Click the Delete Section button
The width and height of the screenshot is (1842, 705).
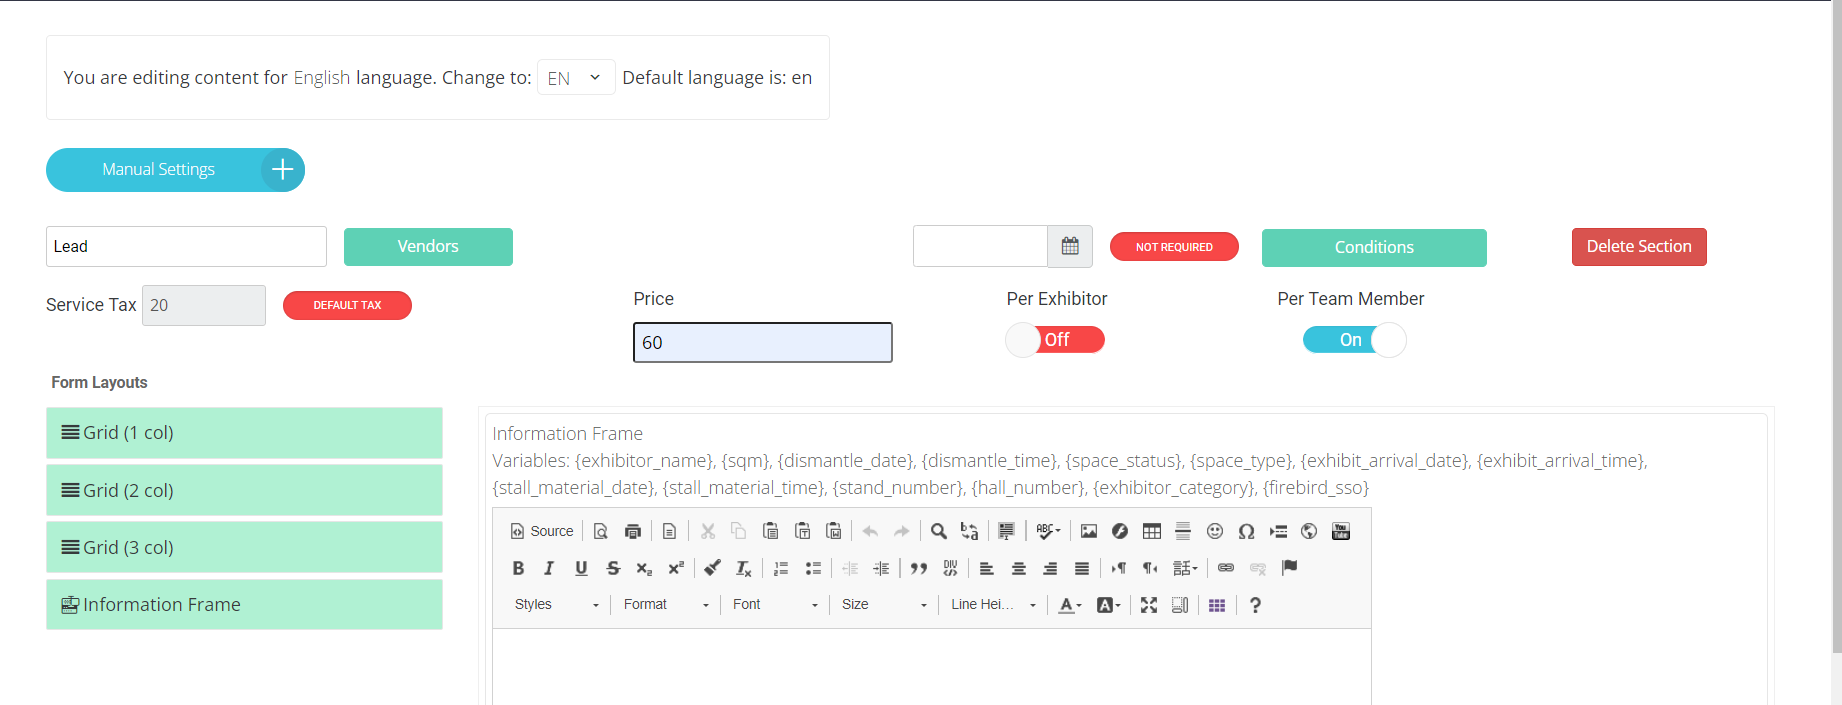click(x=1638, y=247)
